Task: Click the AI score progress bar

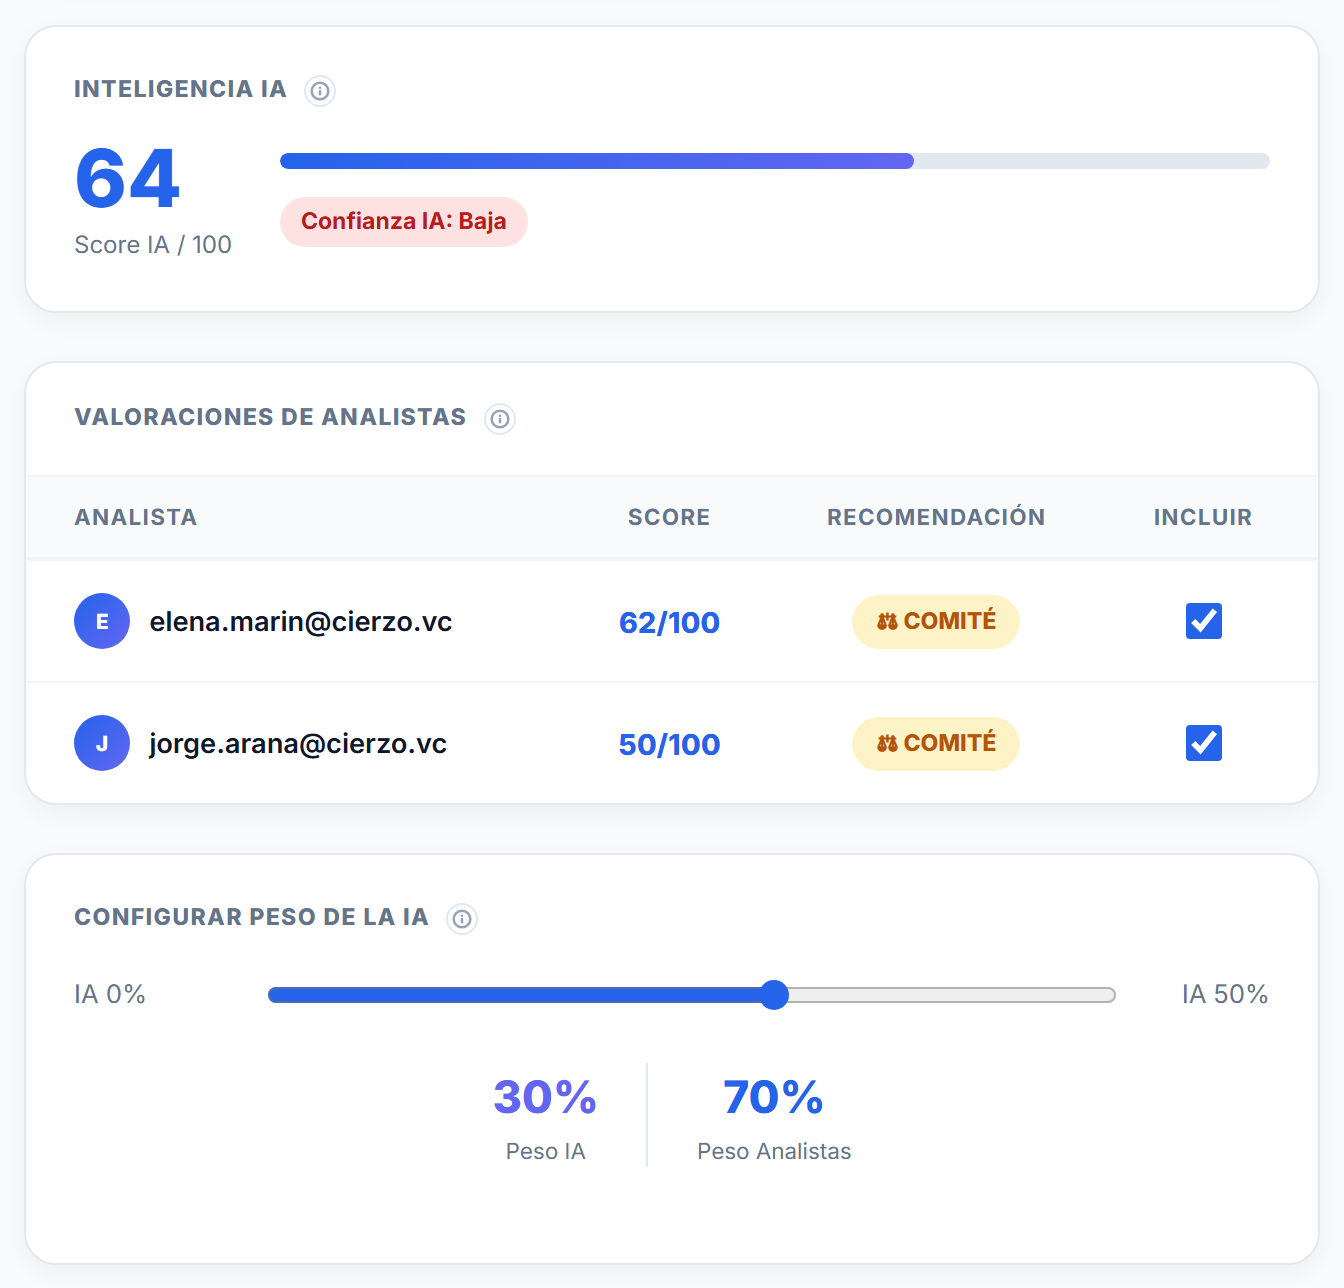Action: (x=775, y=161)
